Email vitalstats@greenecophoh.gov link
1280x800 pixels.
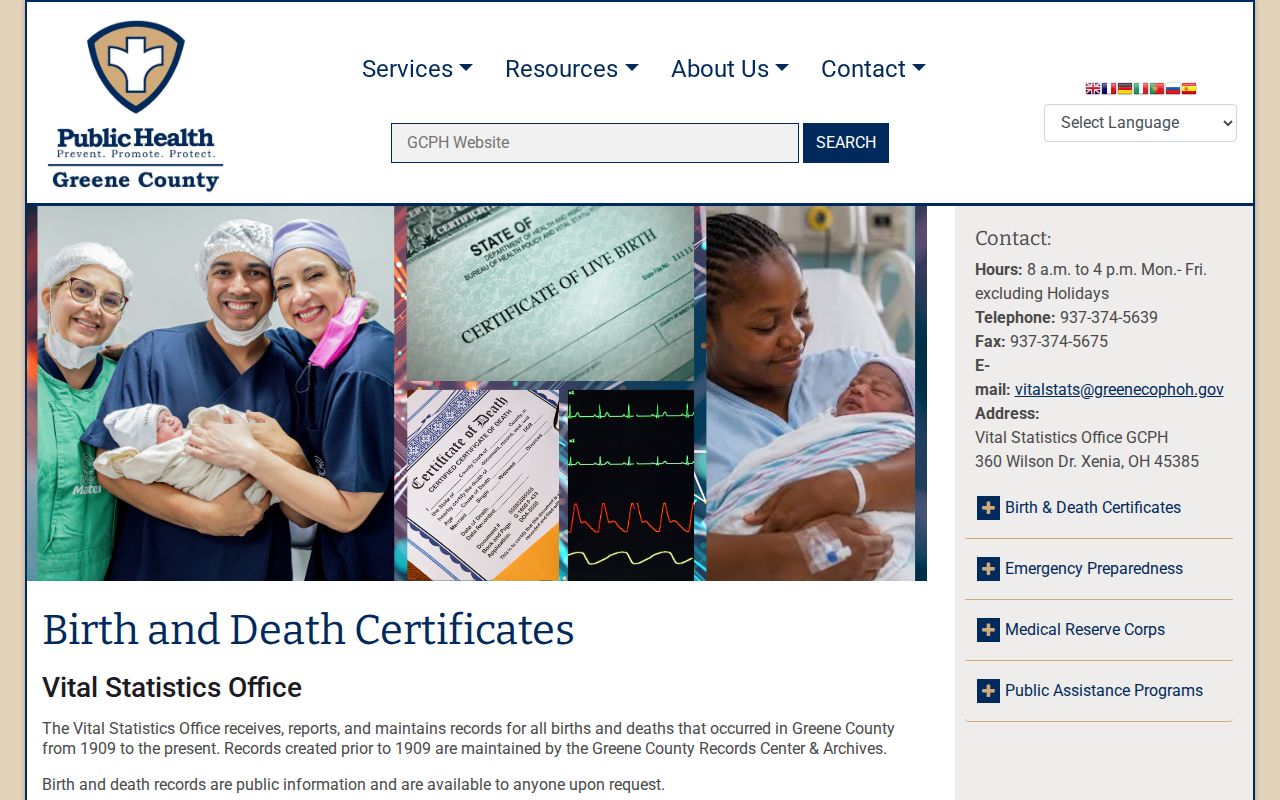pyautogui.click(x=1119, y=390)
